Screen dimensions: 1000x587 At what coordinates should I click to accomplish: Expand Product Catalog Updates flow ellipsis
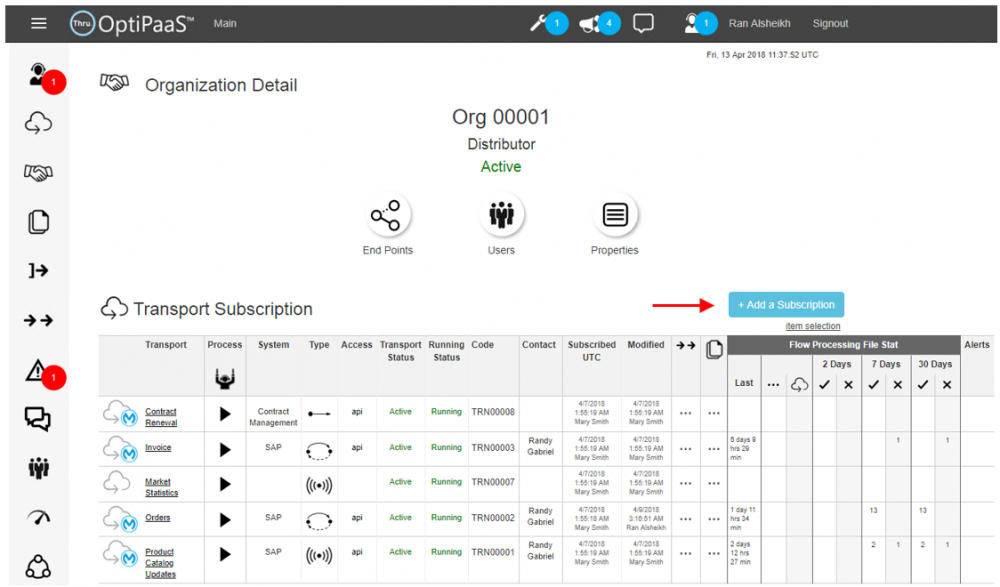pyautogui.click(x=685, y=553)
